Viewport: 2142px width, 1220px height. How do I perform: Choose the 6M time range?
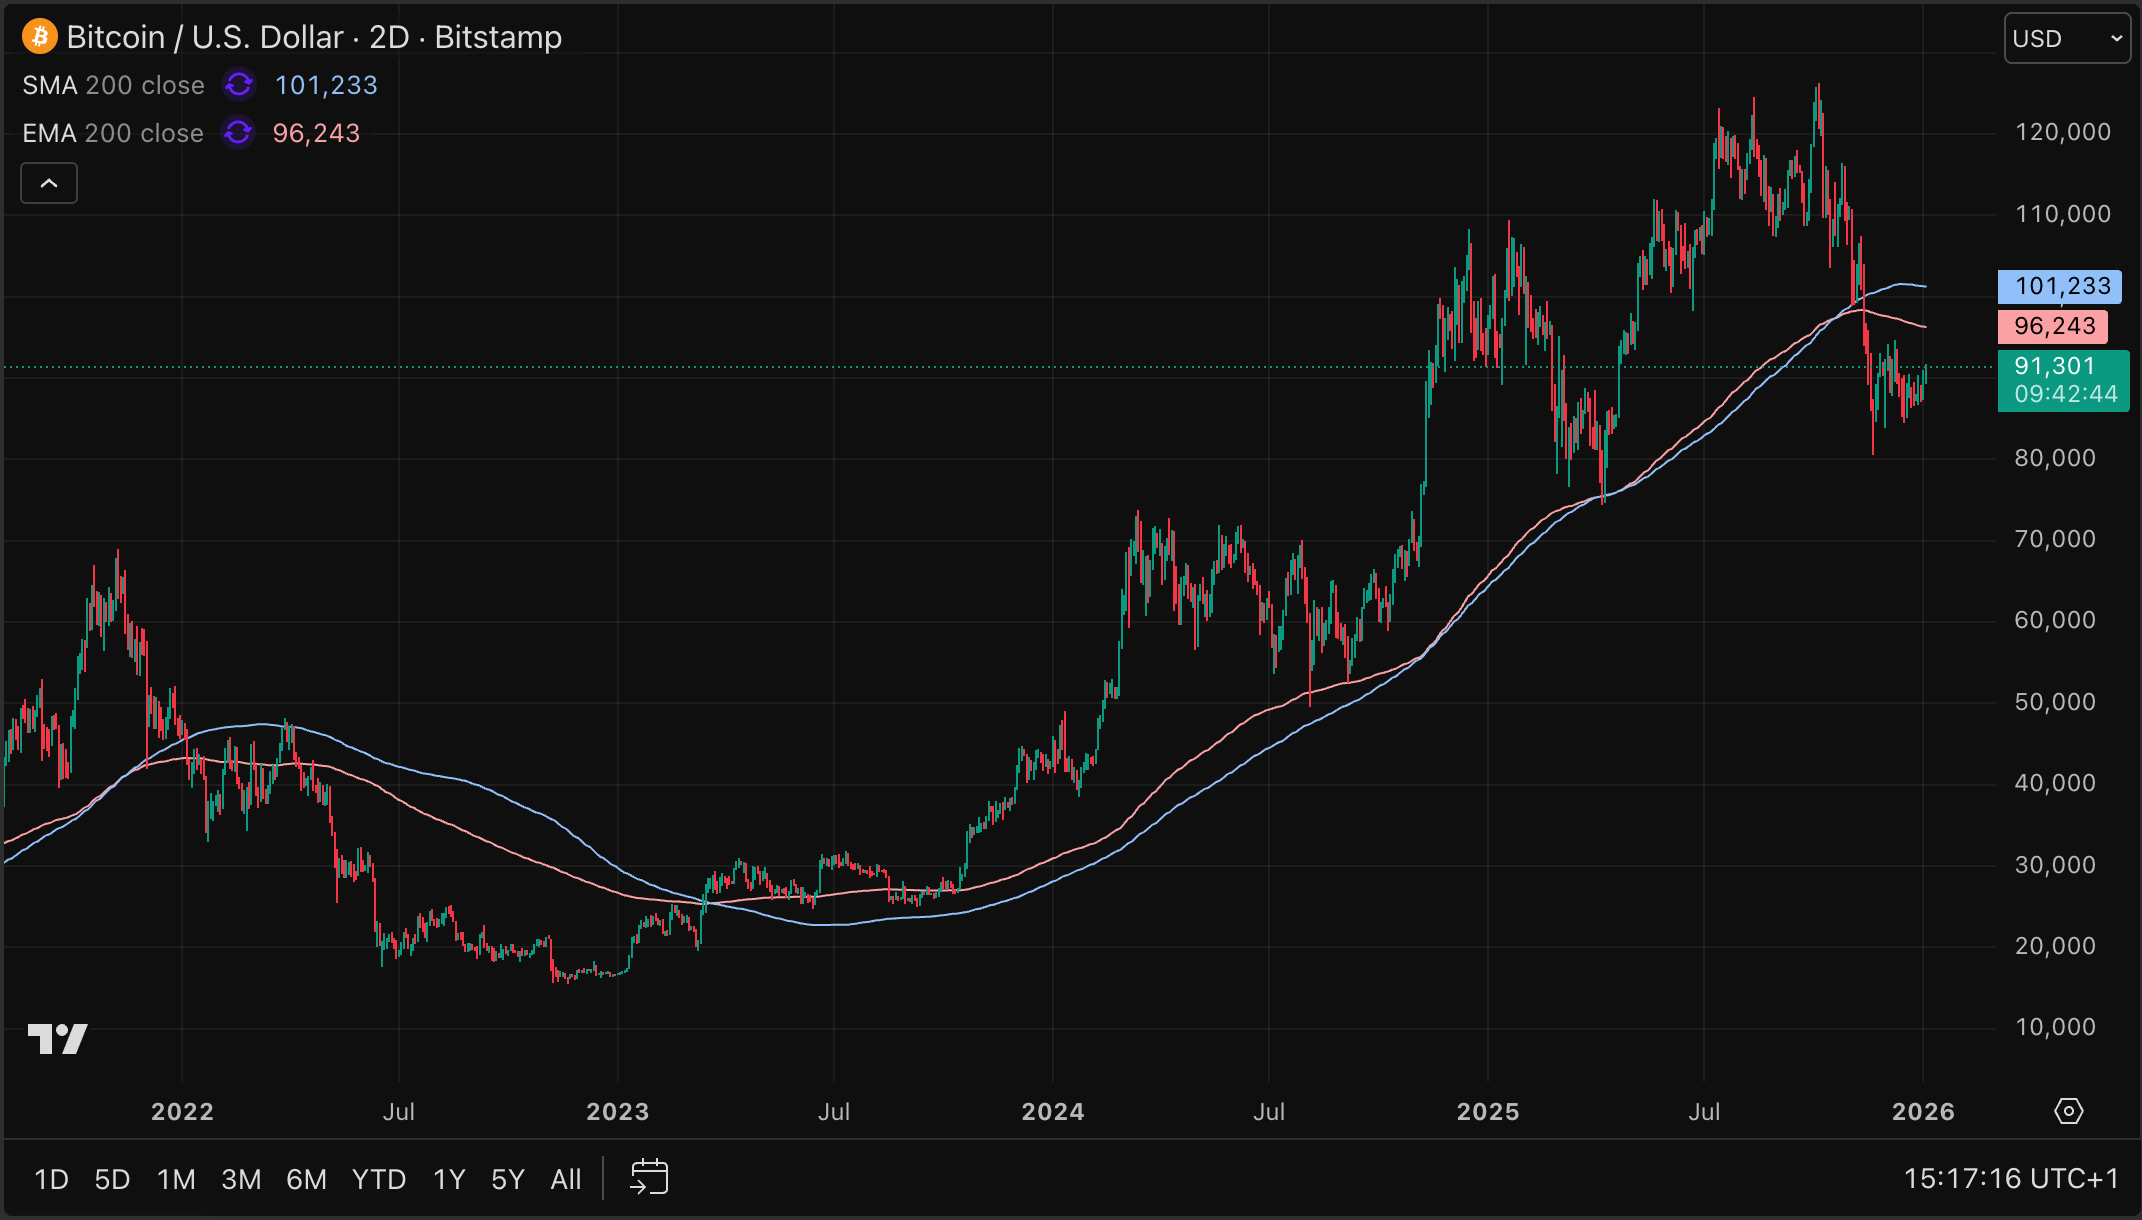click(306, 1180)
